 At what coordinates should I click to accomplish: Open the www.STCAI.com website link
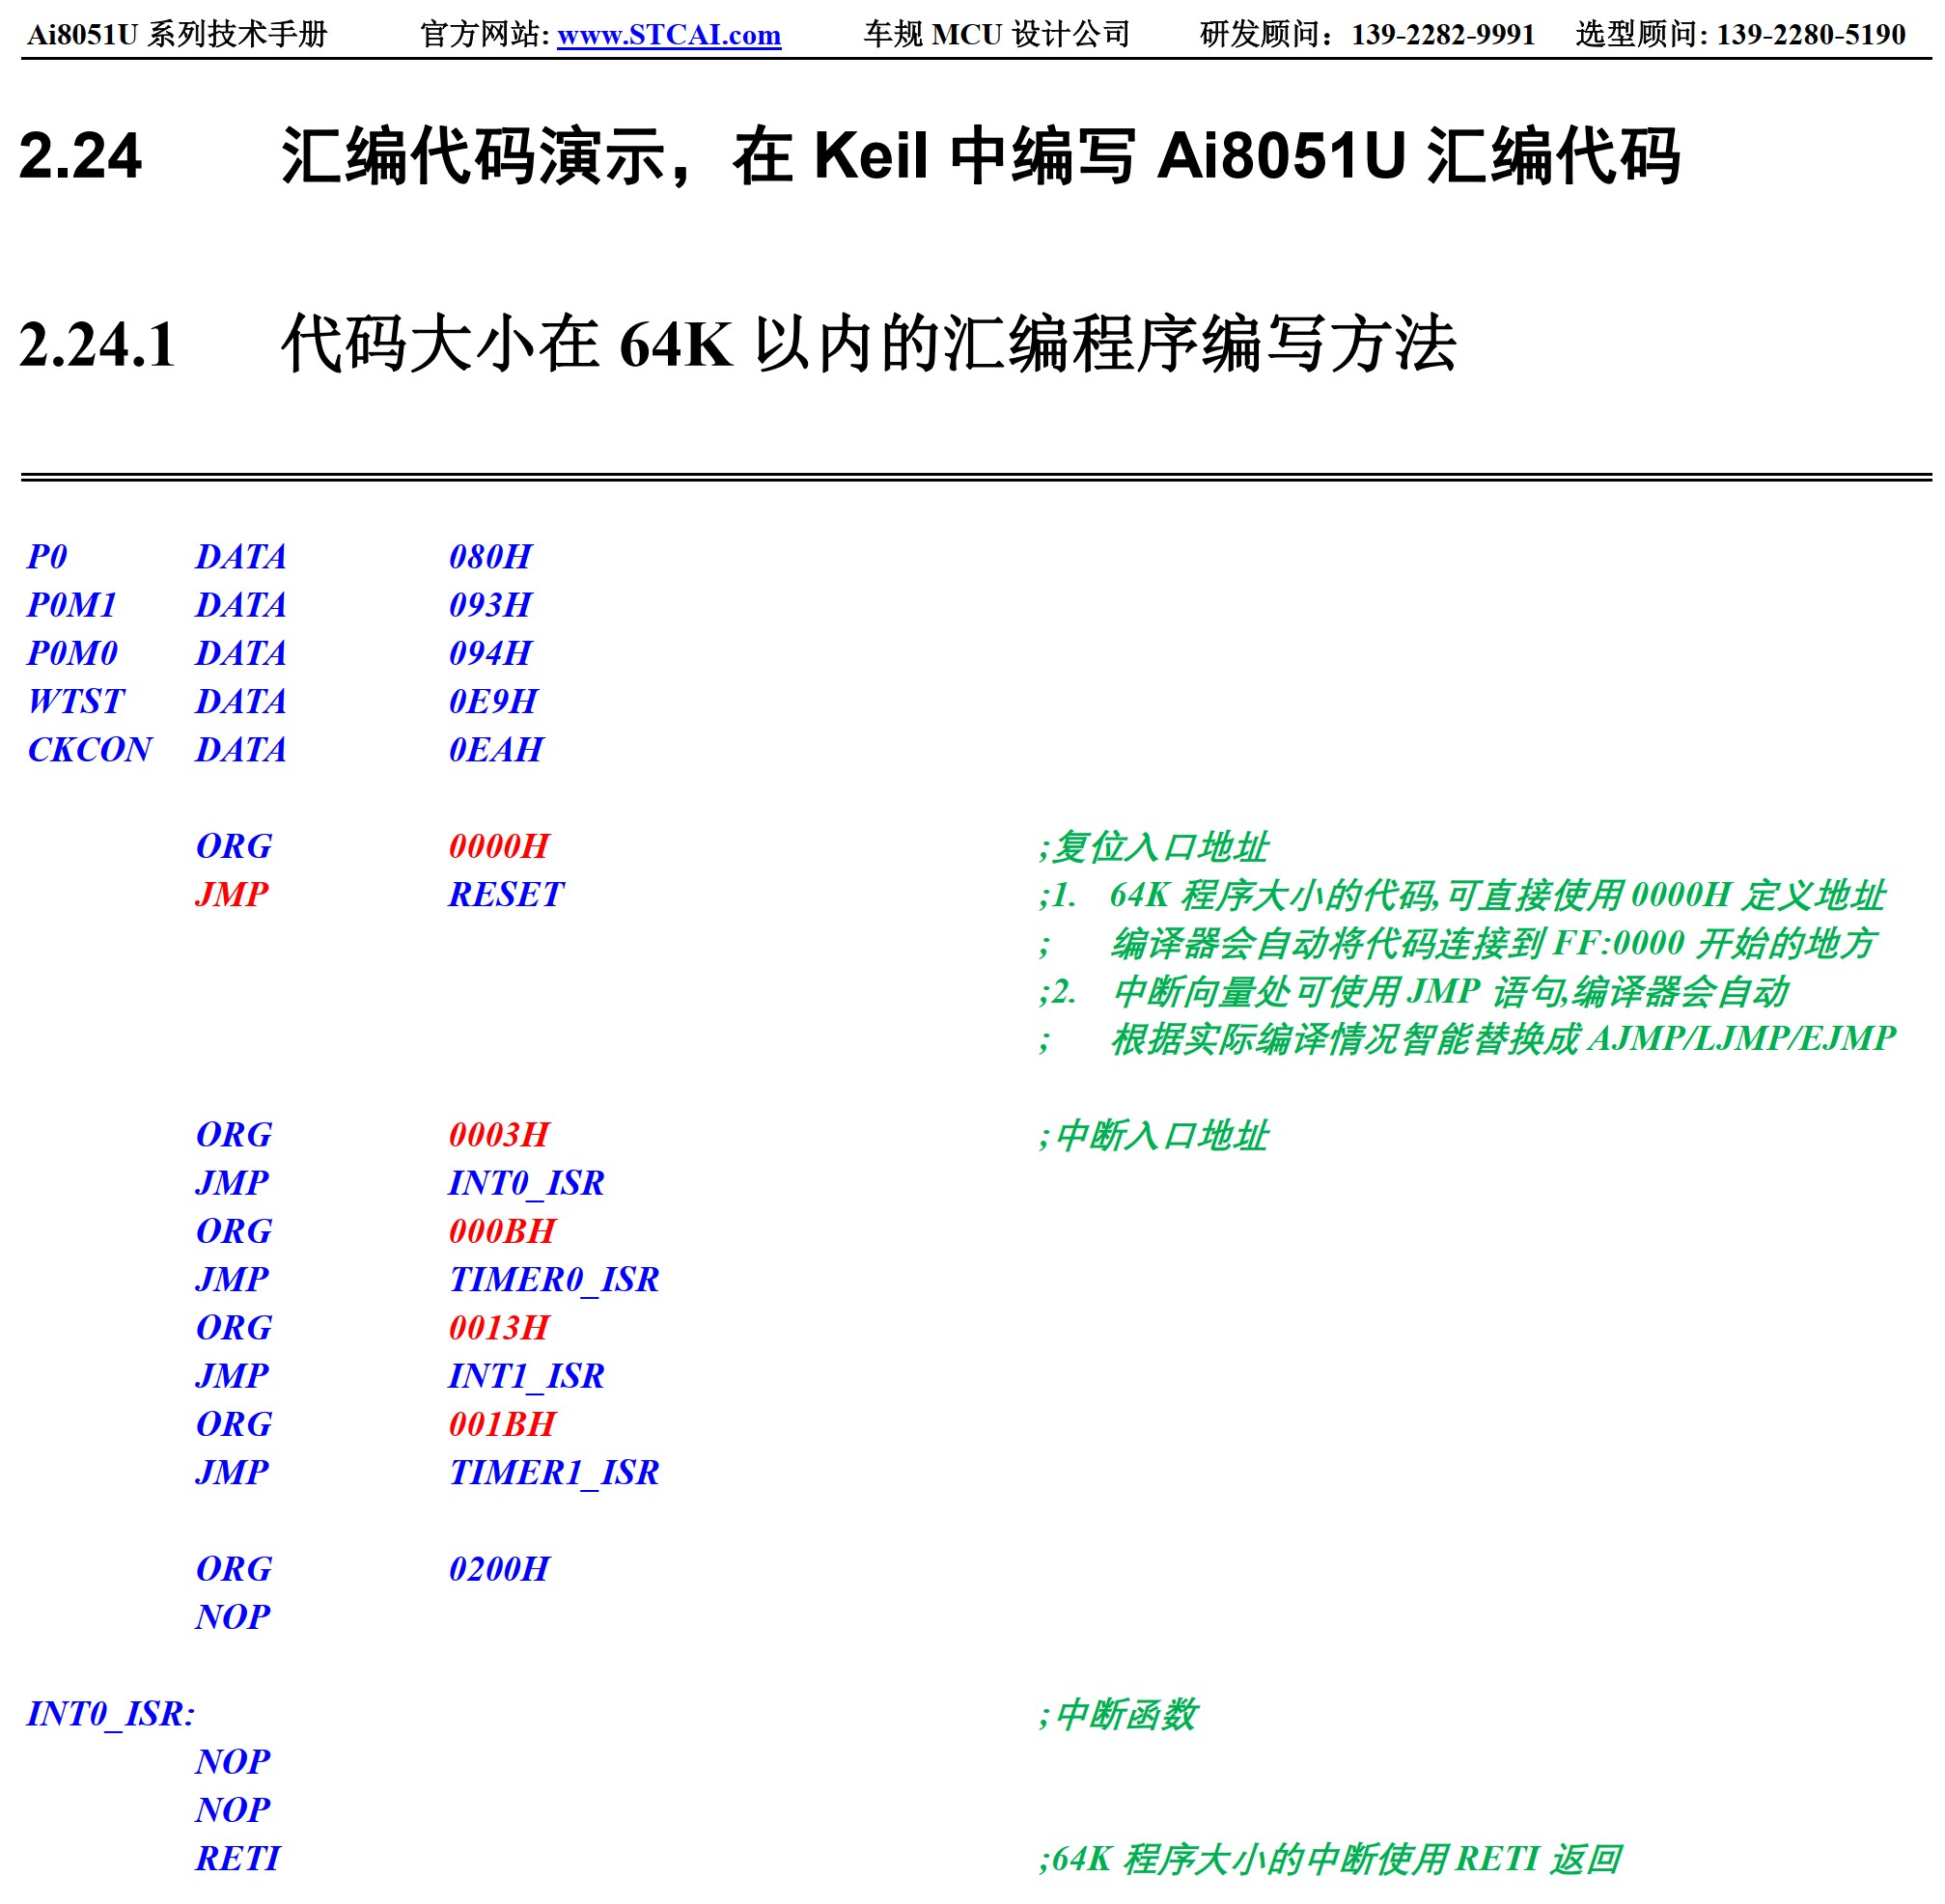click(668, 35)
